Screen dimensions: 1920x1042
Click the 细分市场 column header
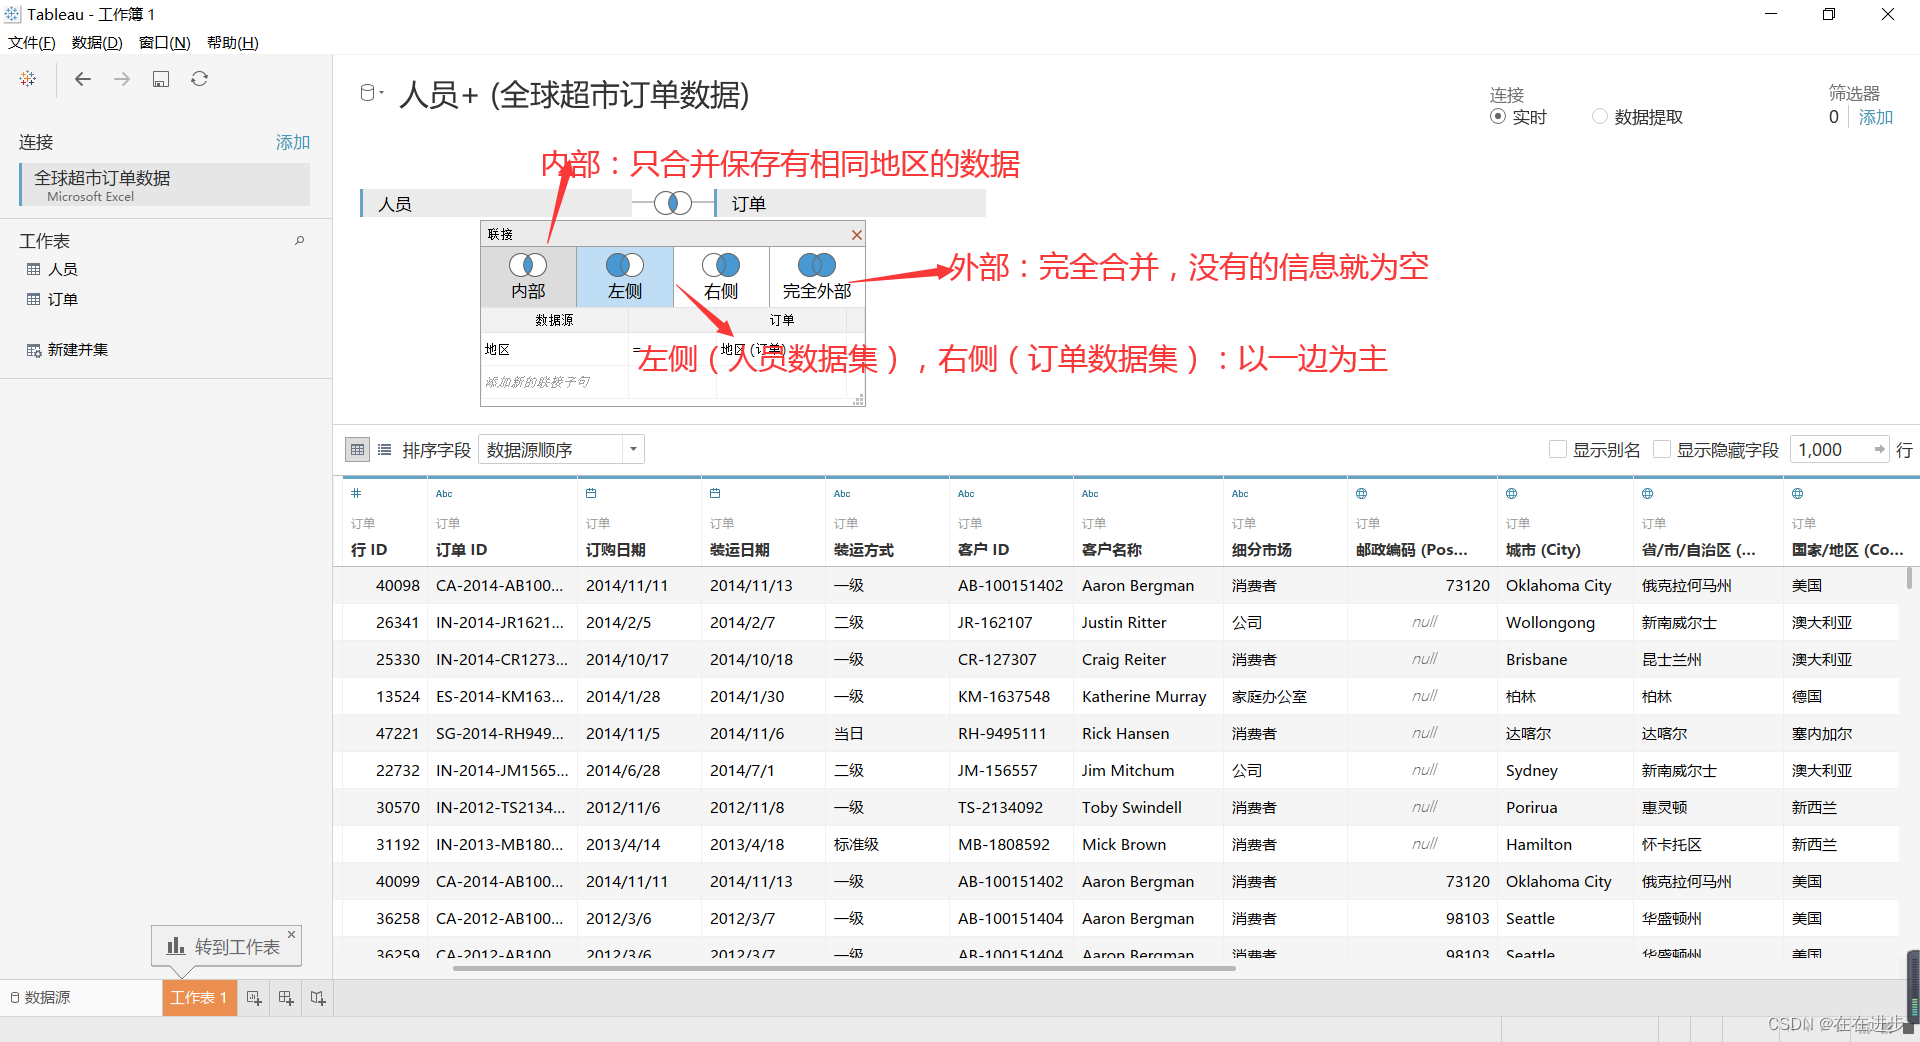1262,550
